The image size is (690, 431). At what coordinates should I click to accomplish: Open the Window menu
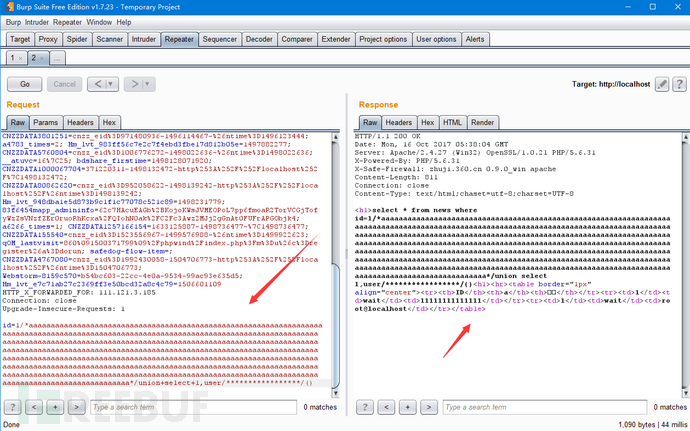click(99, 22)
